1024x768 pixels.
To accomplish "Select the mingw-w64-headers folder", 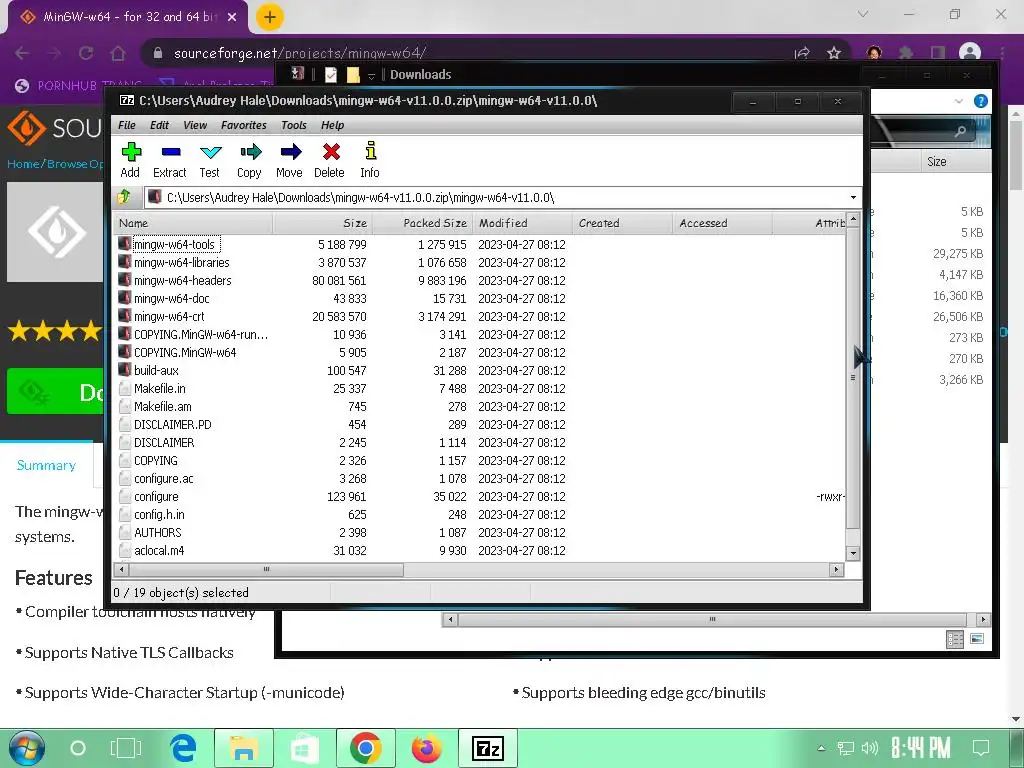I will pyautogui.click(x=182, y=280).
